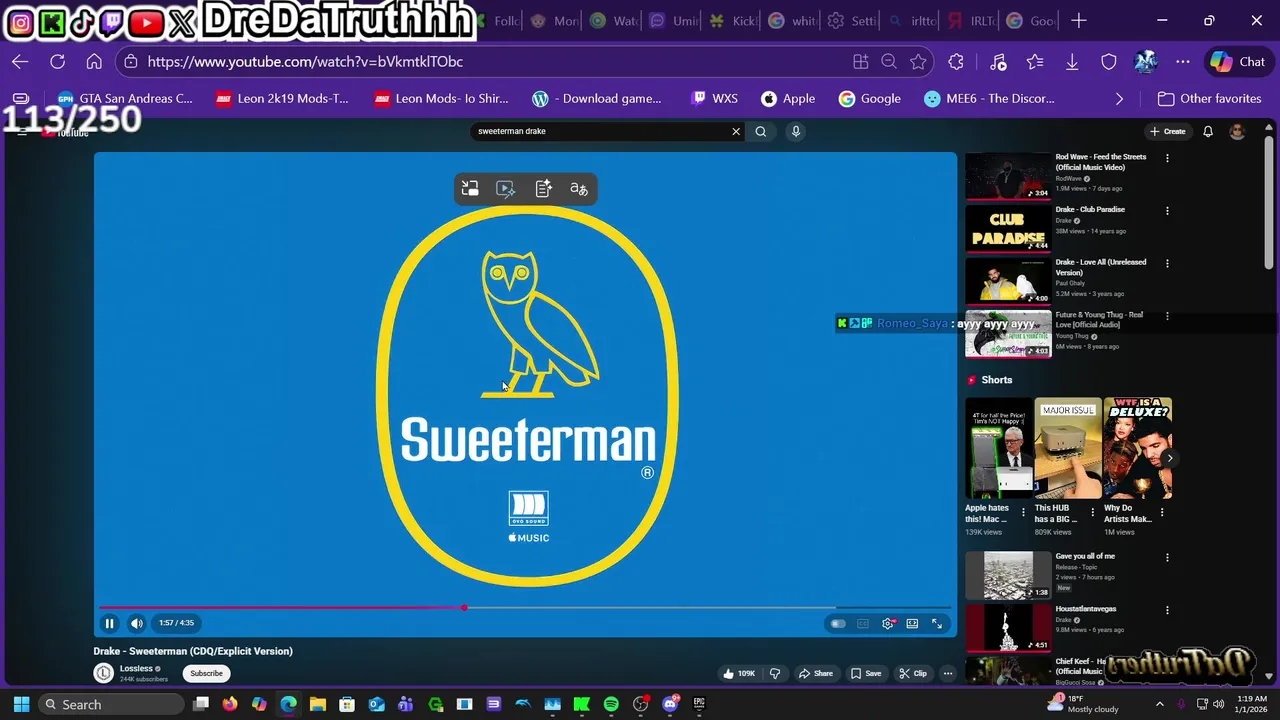Screen dimensions: 1280x720
Task: Open the YouTube account avatar menu
Action: pos(1237,131)
